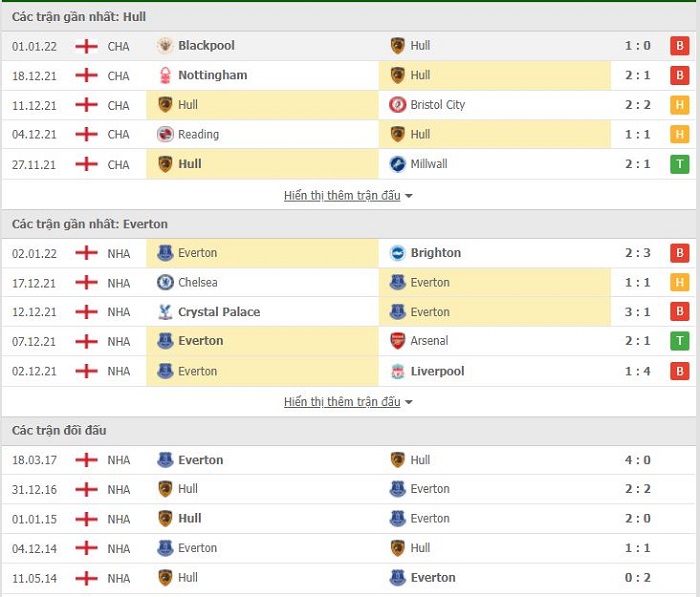The width and height of the screenshot is (700, 597).
Task: Click the Nottingham Forest crest icon
Action: click(x=165, y=75)
